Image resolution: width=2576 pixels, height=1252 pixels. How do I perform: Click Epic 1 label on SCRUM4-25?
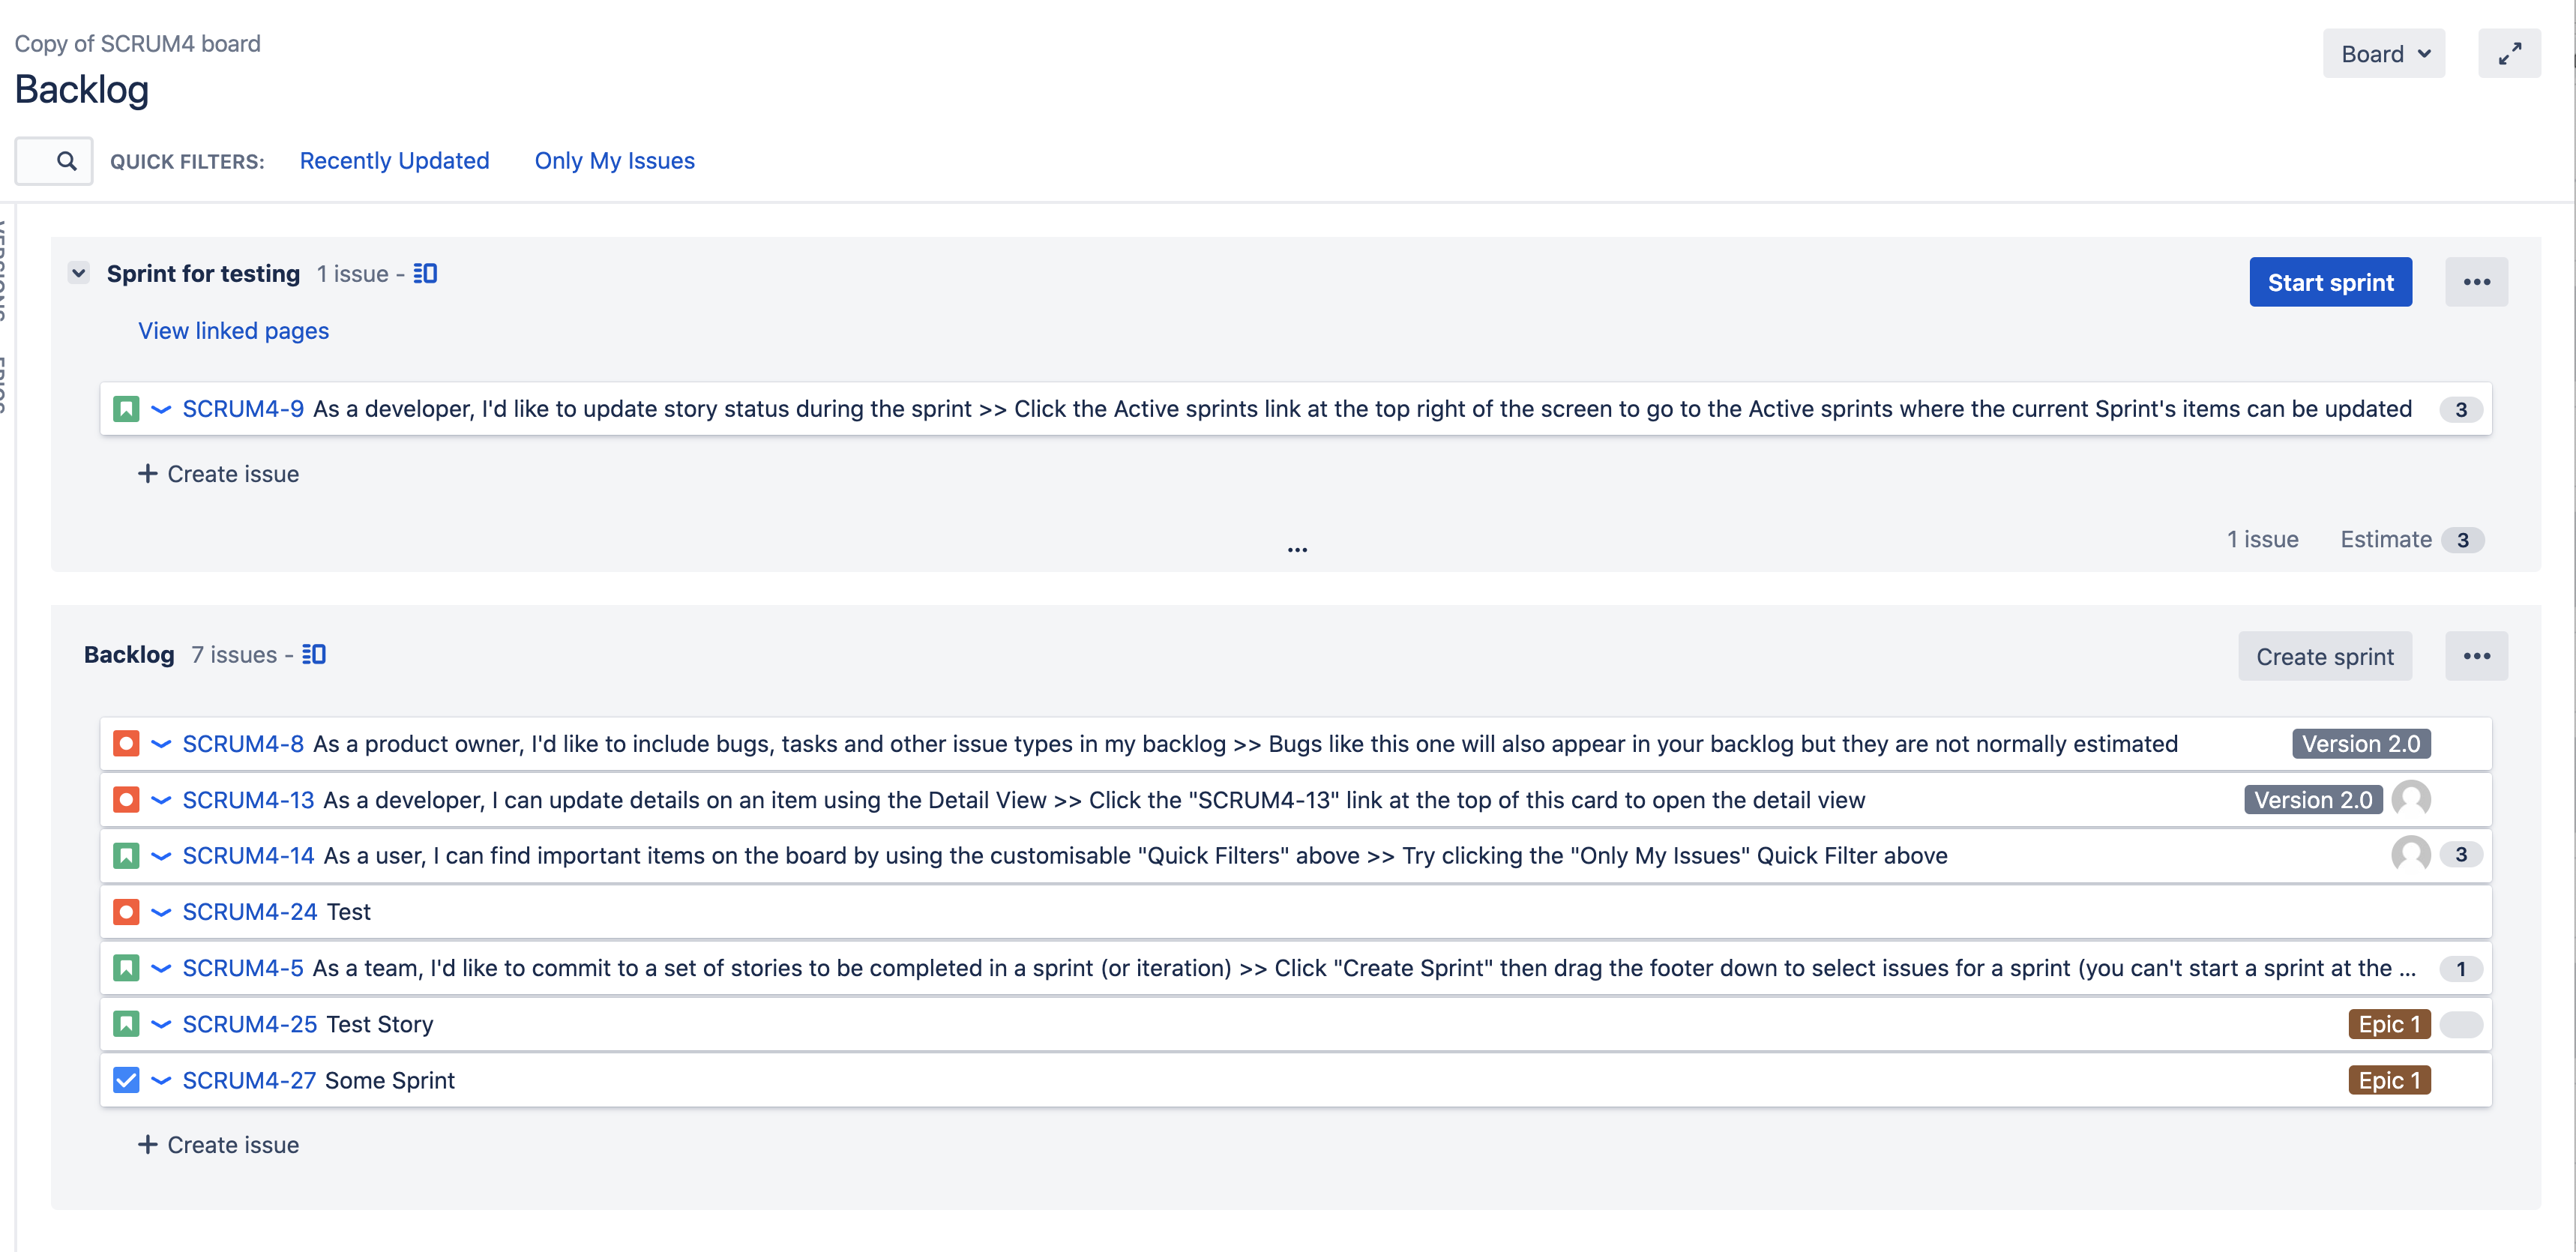[x=2388, y=1024]
